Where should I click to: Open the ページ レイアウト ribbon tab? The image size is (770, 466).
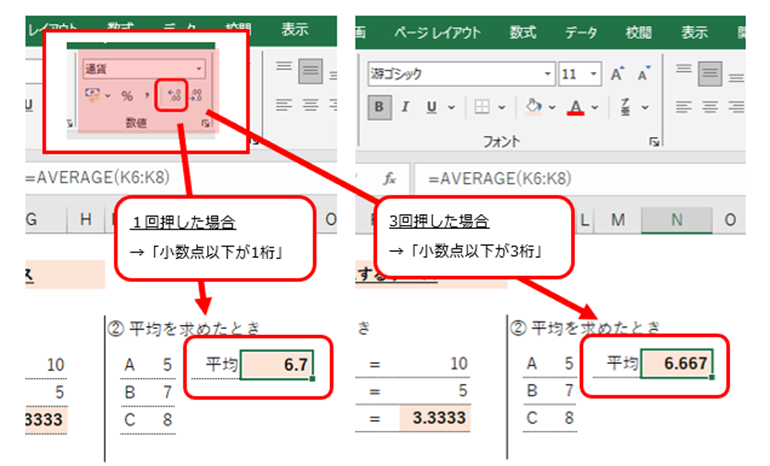point(438,32)
